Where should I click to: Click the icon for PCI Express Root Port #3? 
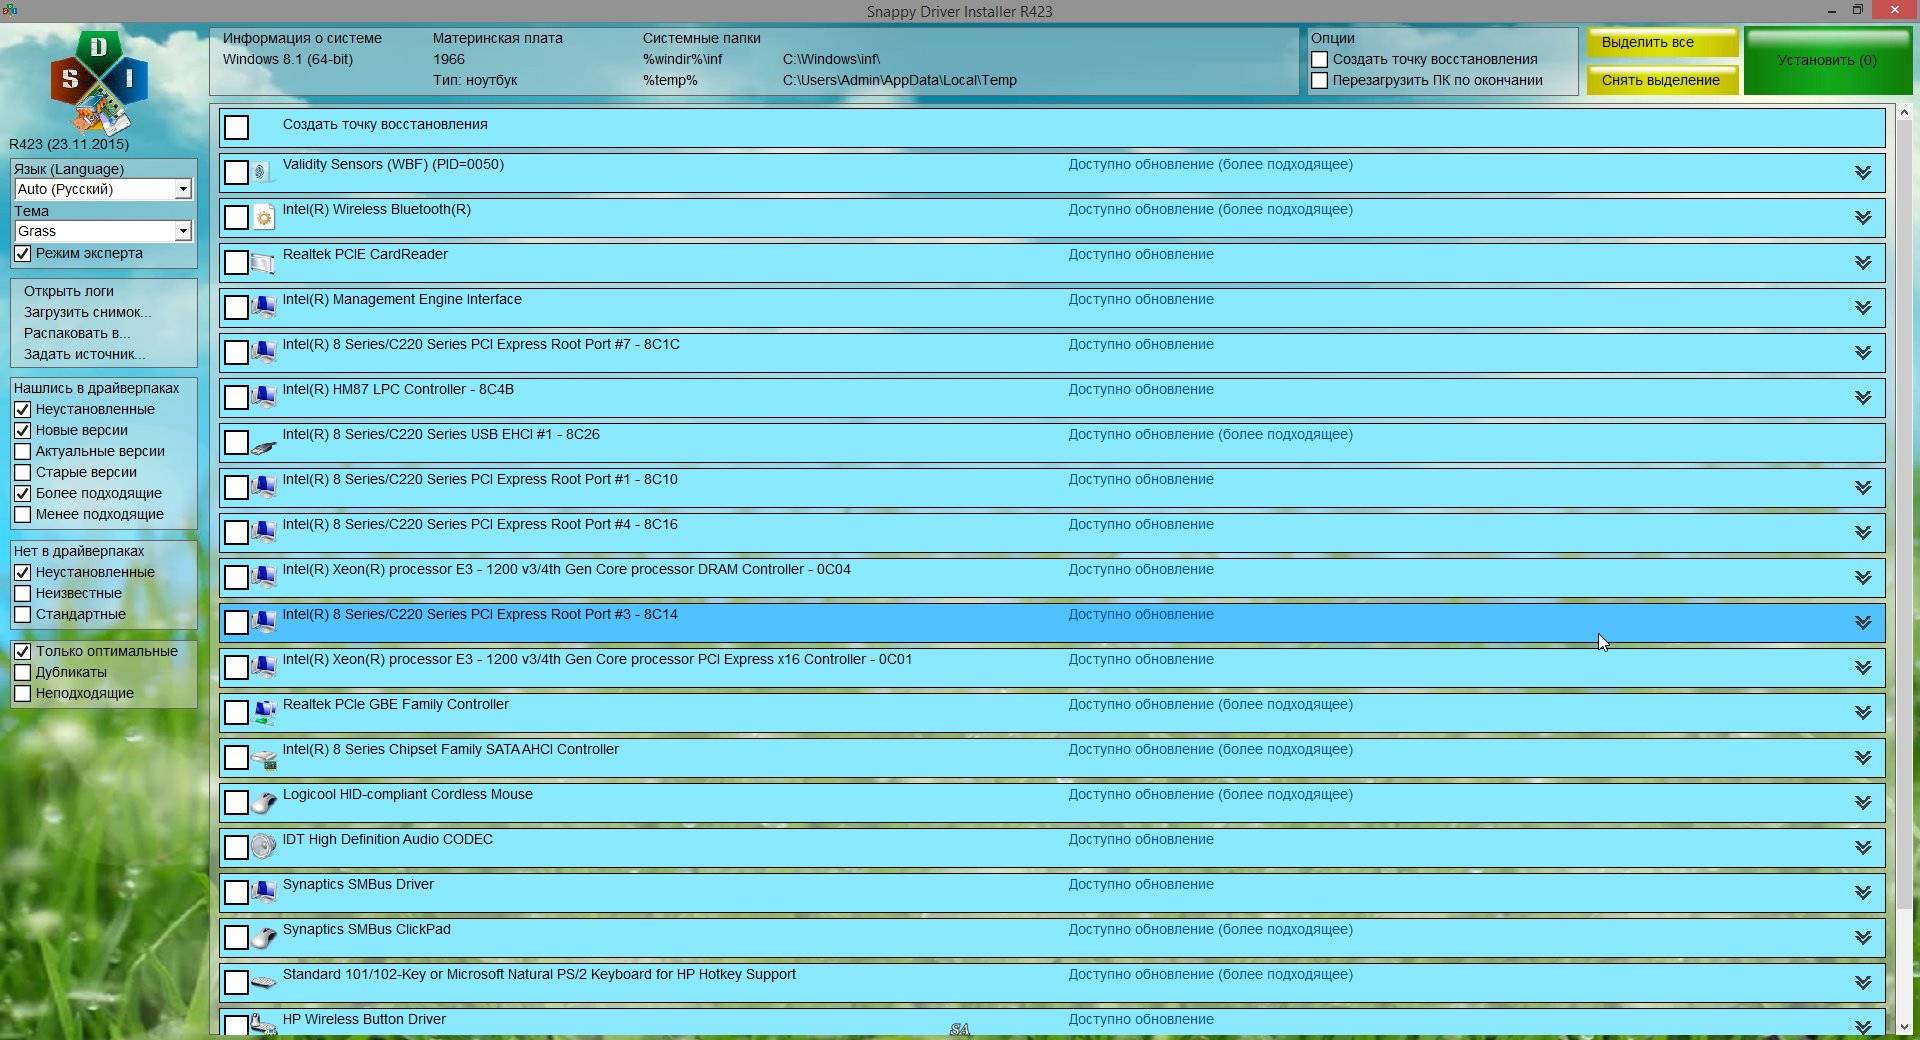pos(263,622)
